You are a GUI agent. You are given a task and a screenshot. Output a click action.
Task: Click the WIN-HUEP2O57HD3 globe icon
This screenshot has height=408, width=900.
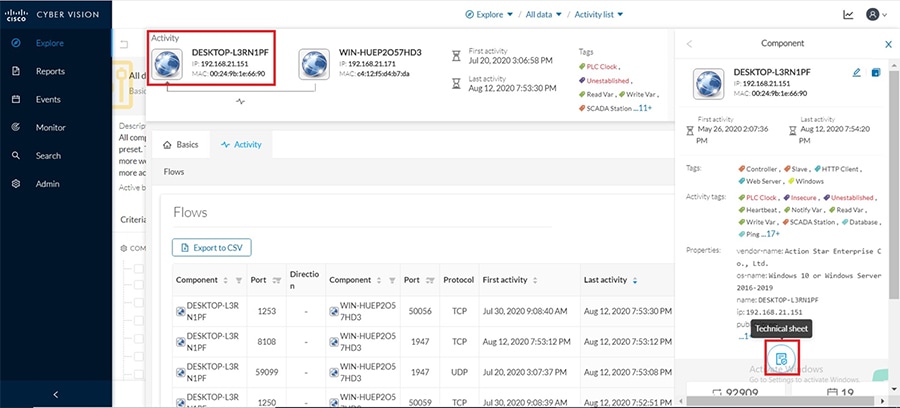315,63
